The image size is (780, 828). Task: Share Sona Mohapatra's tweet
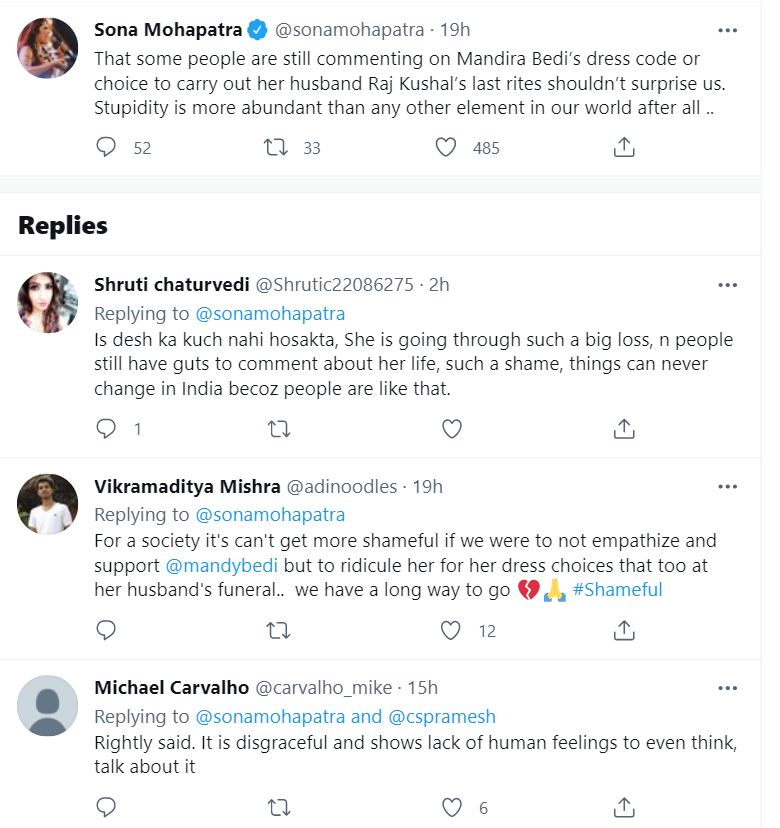[x=624, y=147]
